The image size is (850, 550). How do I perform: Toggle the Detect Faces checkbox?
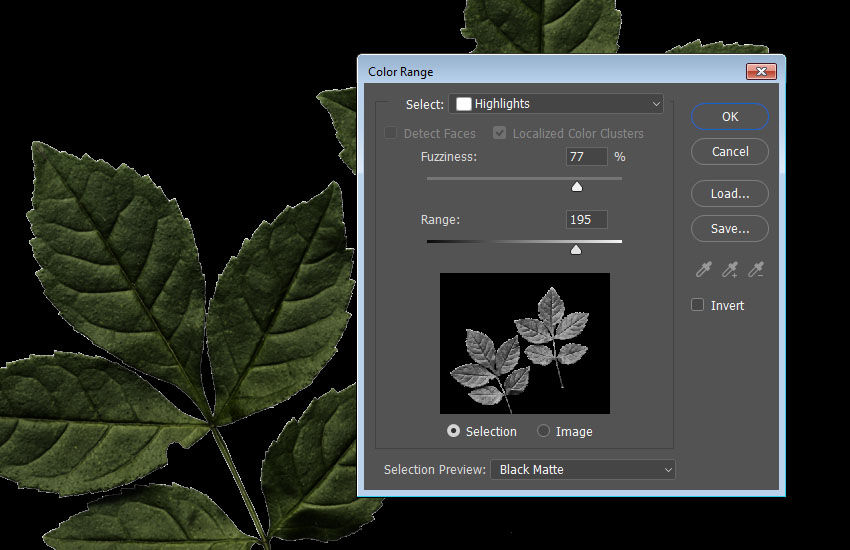pyautogui.click(x=390, y=133)
